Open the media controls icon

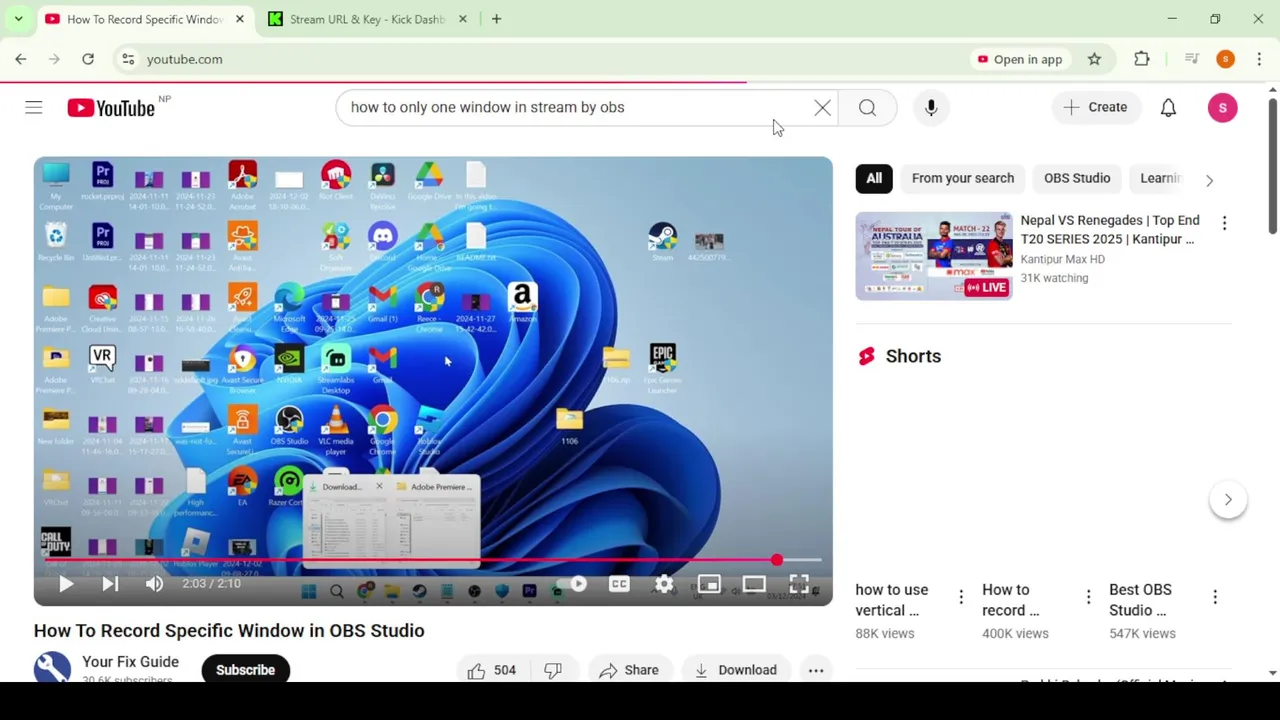[x=1191, y=59]
